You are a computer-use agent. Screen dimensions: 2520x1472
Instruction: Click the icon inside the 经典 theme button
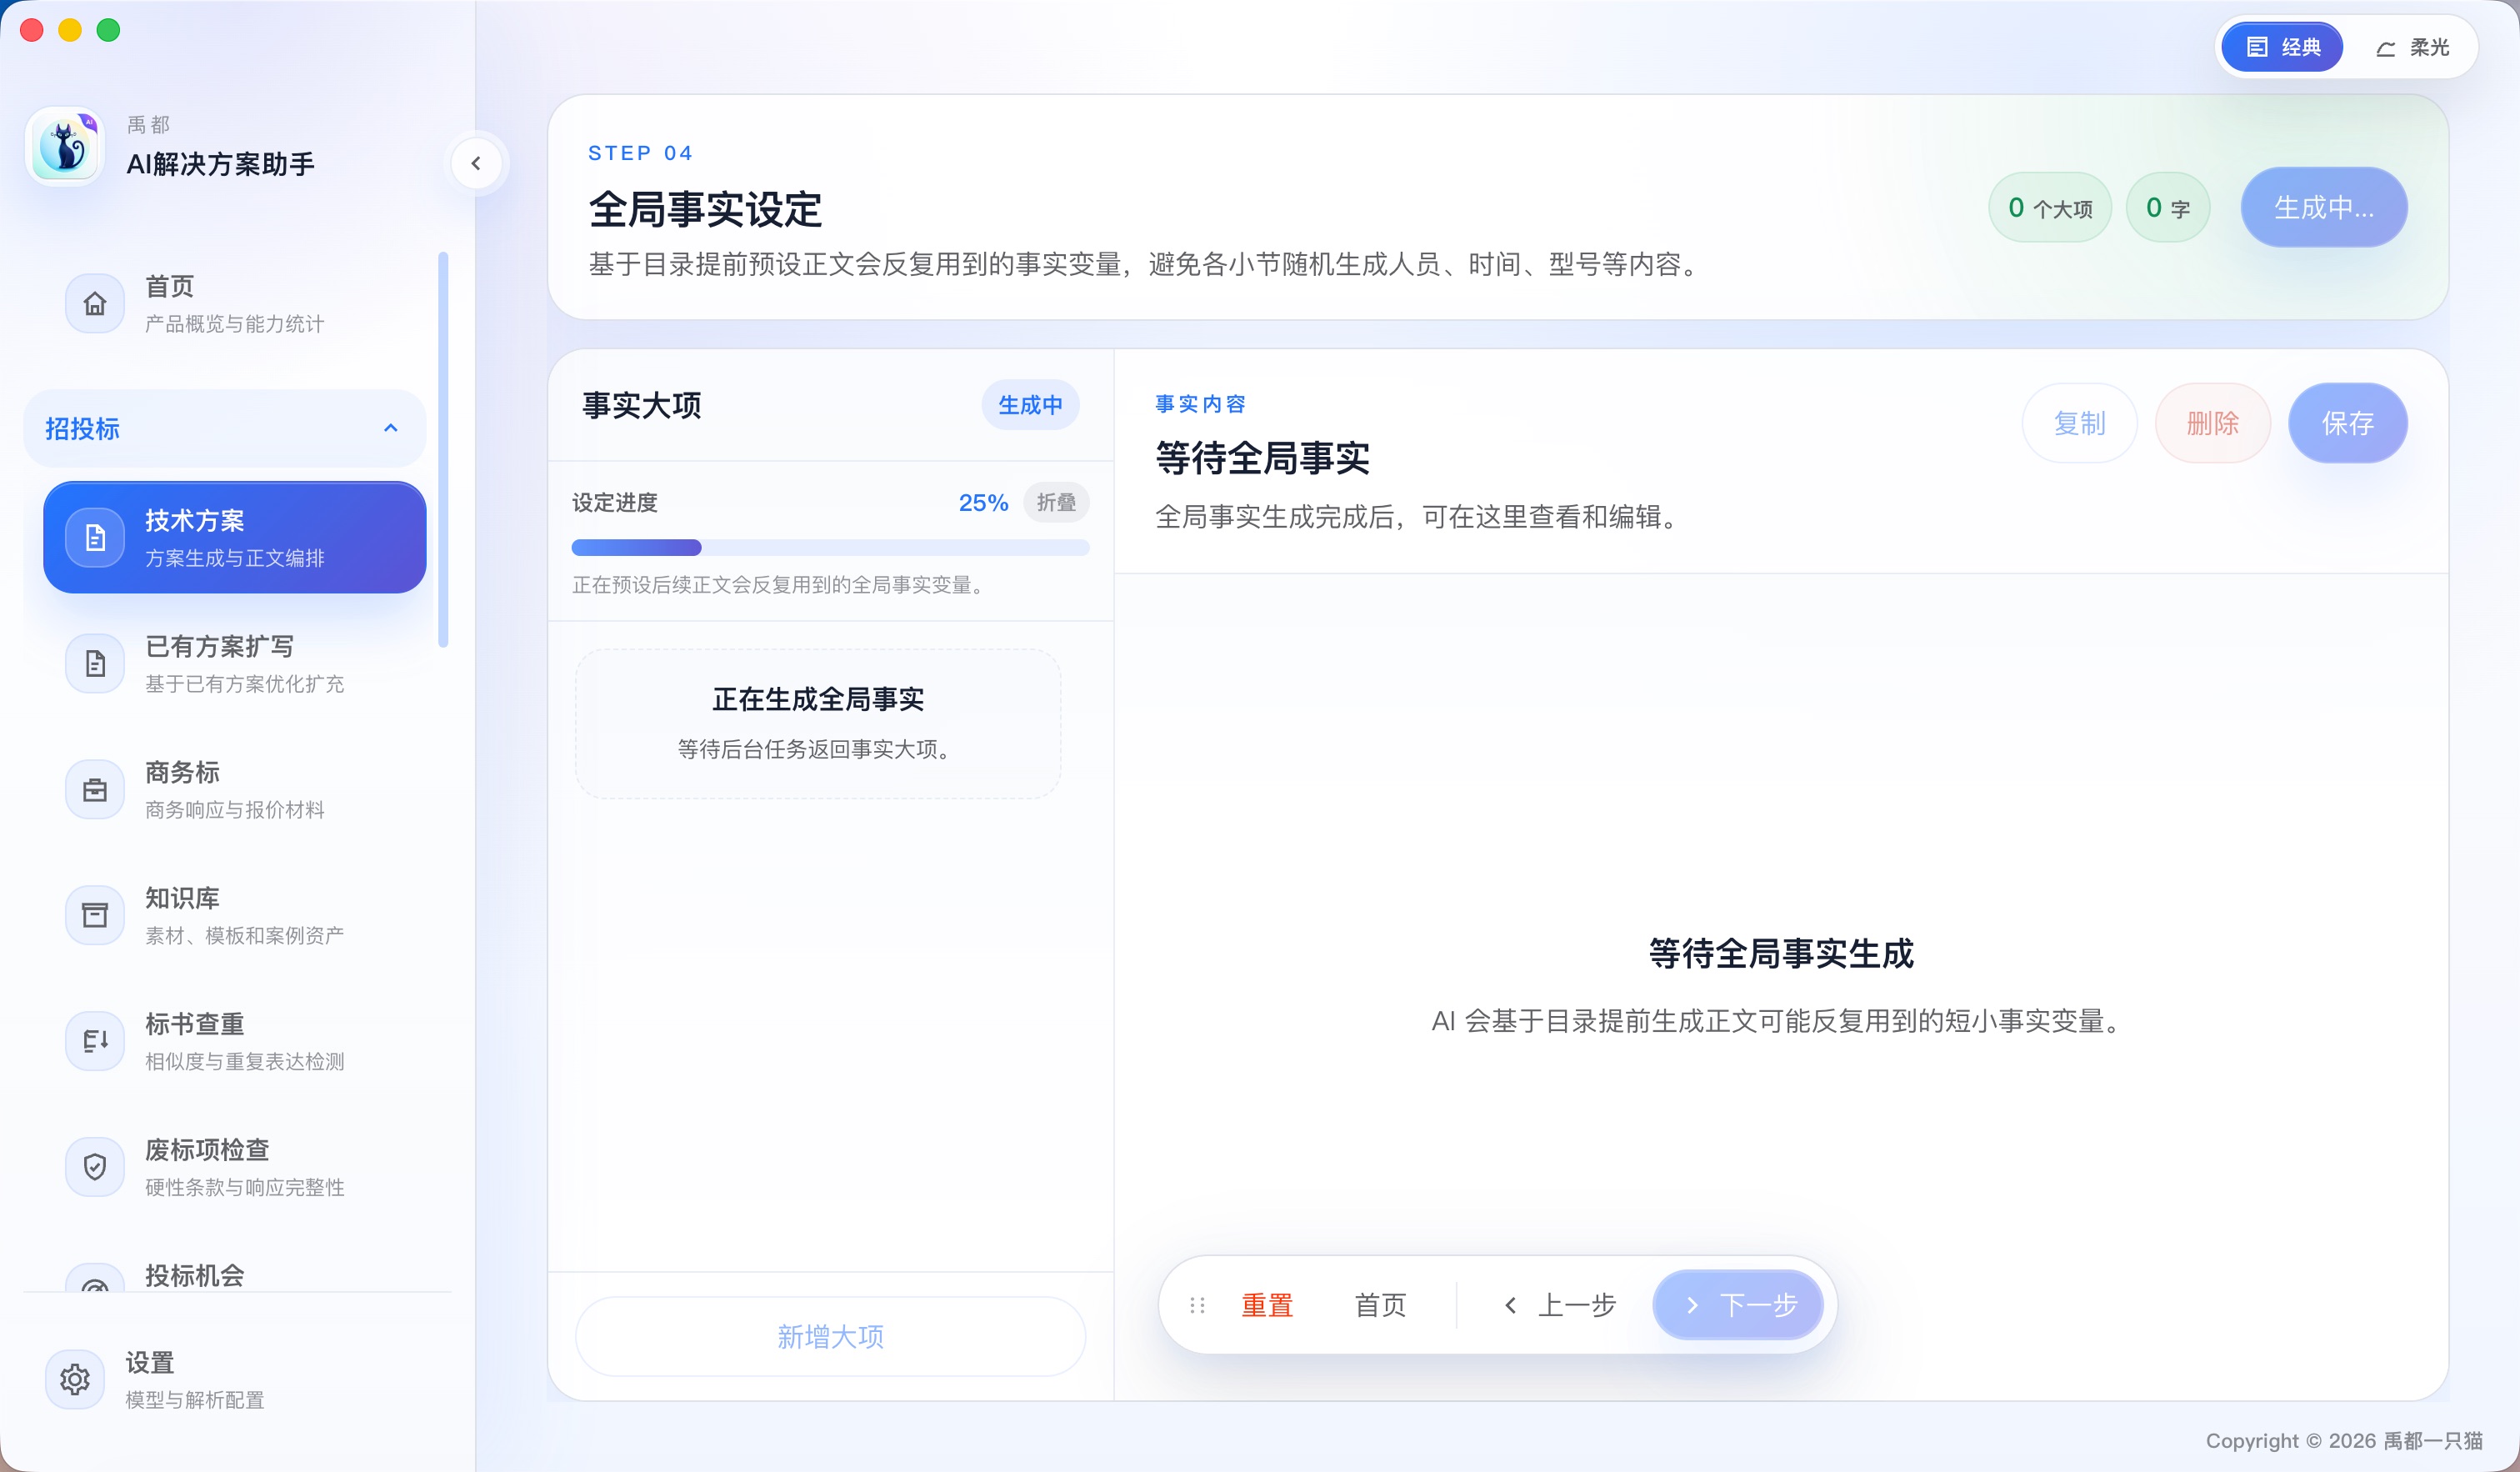[2257, 47]
